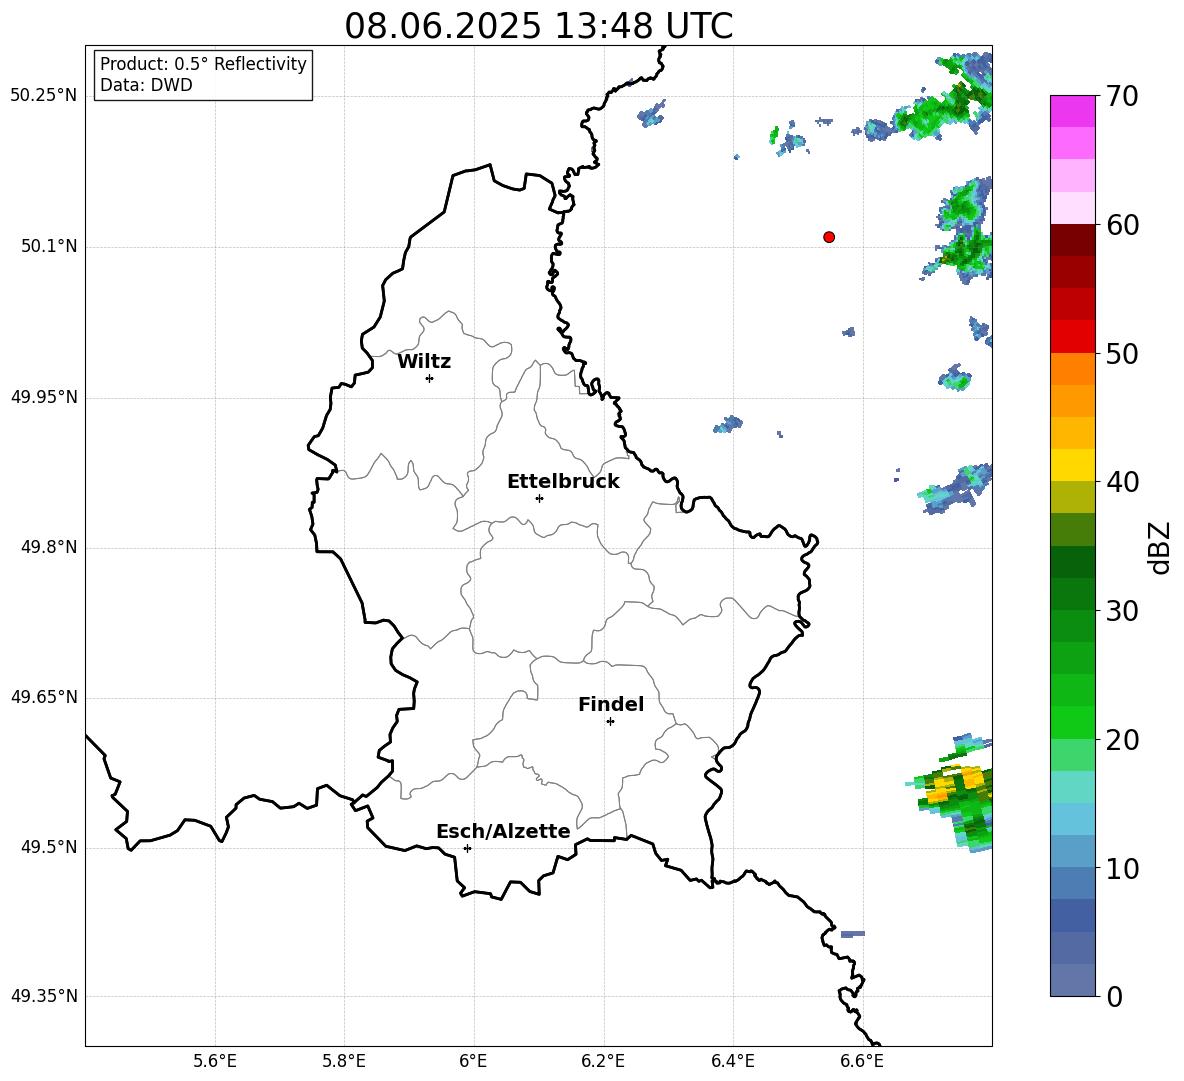The image size is (1184, 1081).
Task: Click the 60 colorbar tick label
Action: click(x=1122, y=225)
